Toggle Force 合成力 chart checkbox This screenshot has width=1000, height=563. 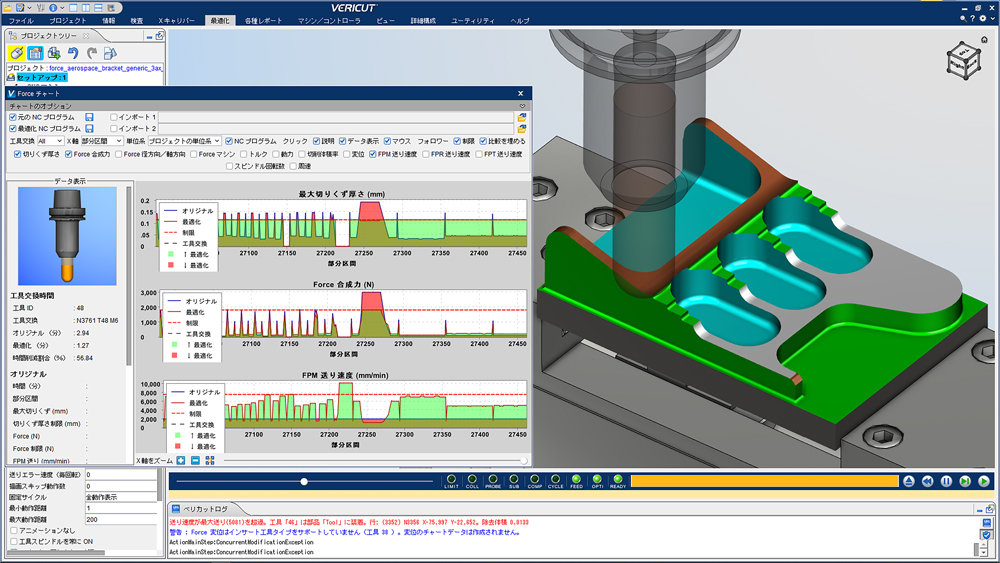[68, 154]
